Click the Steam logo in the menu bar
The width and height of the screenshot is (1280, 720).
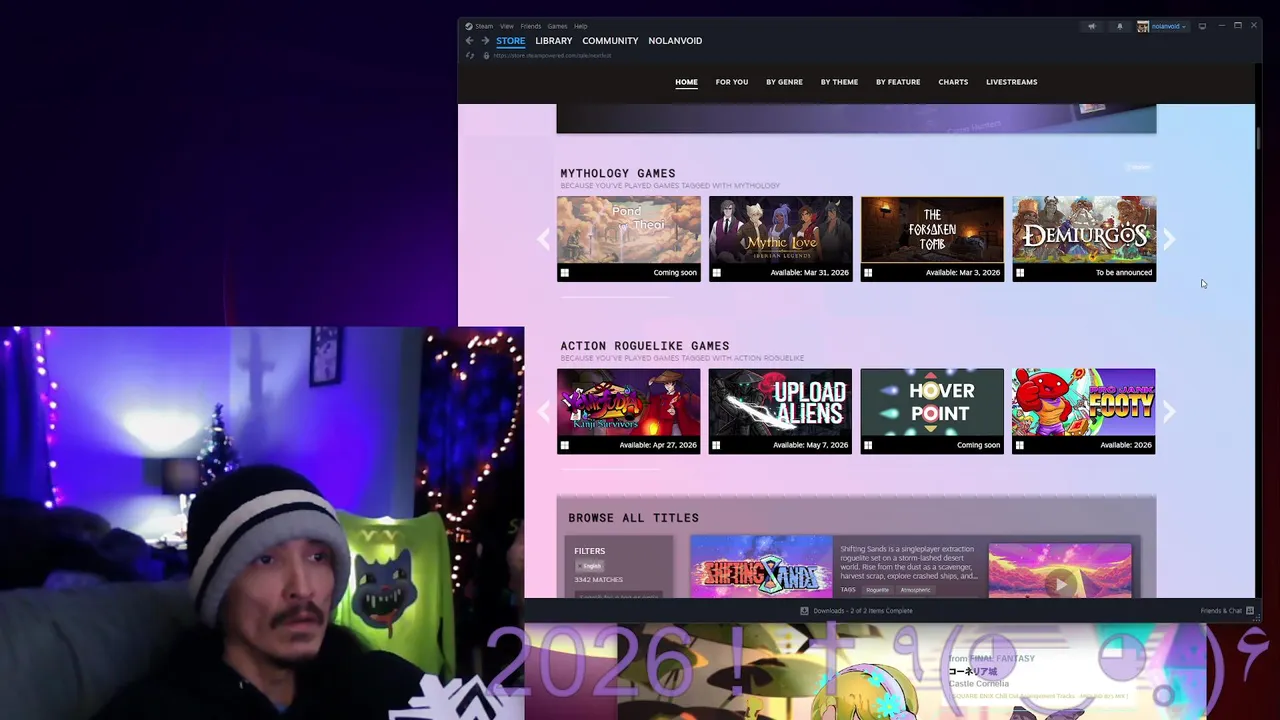click(x=468, y=26)
